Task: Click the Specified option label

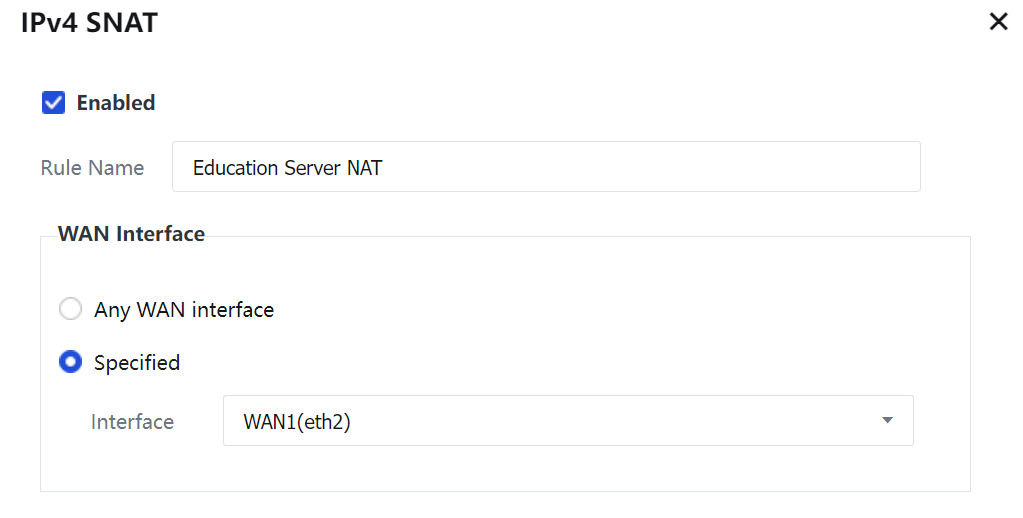Action: click(x=137, y=363)
